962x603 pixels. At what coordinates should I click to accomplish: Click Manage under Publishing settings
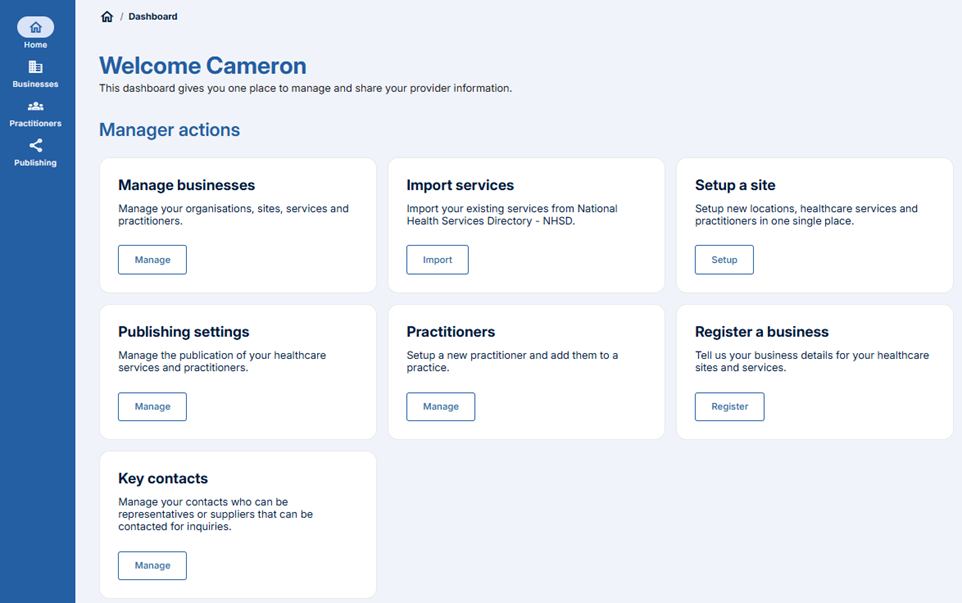[x=152, y=406]
